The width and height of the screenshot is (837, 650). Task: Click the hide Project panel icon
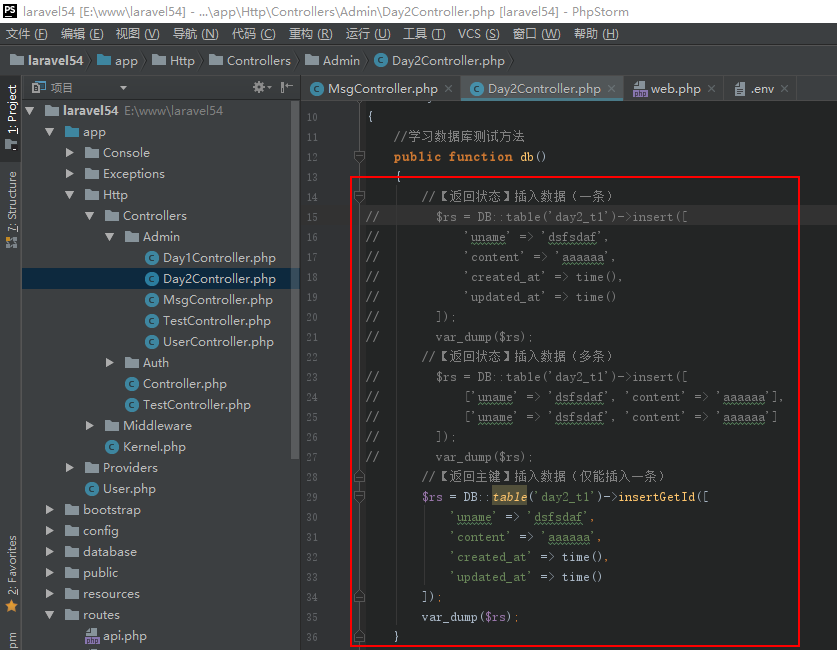[x=285, y=88]
